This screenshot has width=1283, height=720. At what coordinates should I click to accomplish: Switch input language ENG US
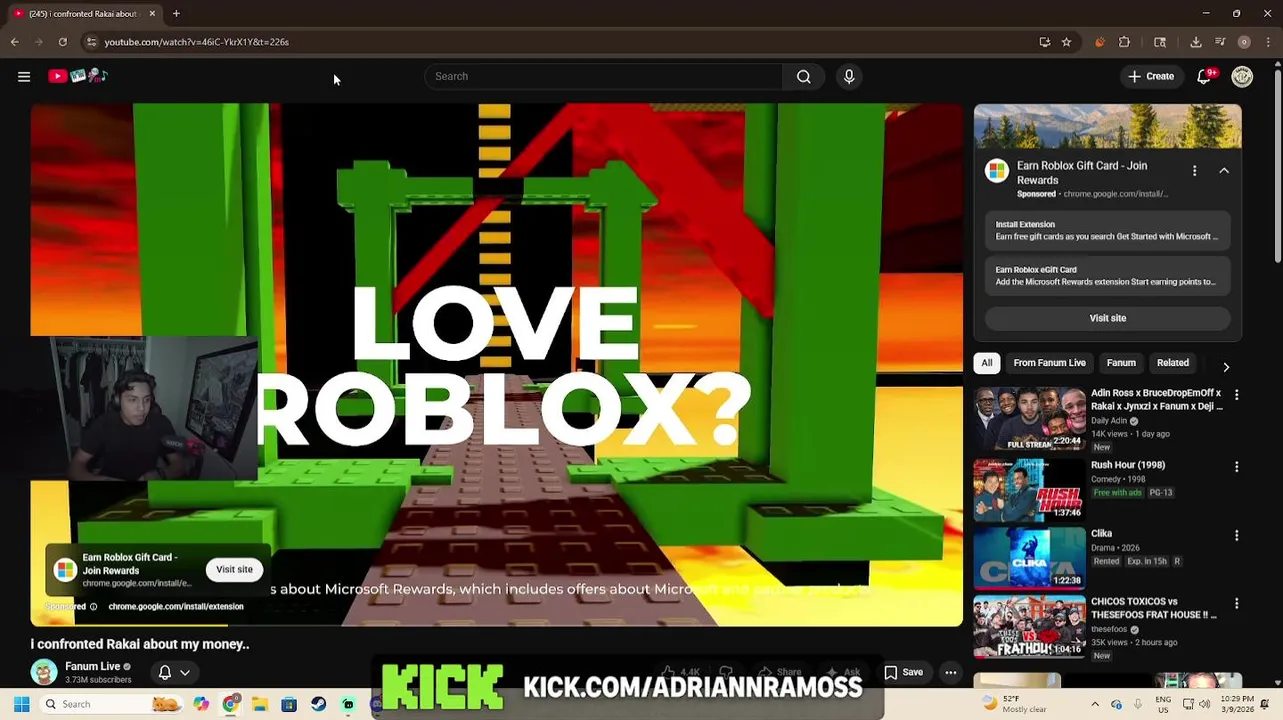[x=1163, y=704]
